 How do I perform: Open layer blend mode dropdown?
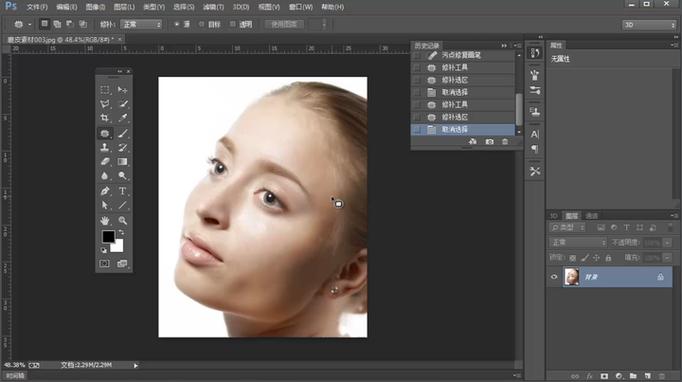(577, 242)
